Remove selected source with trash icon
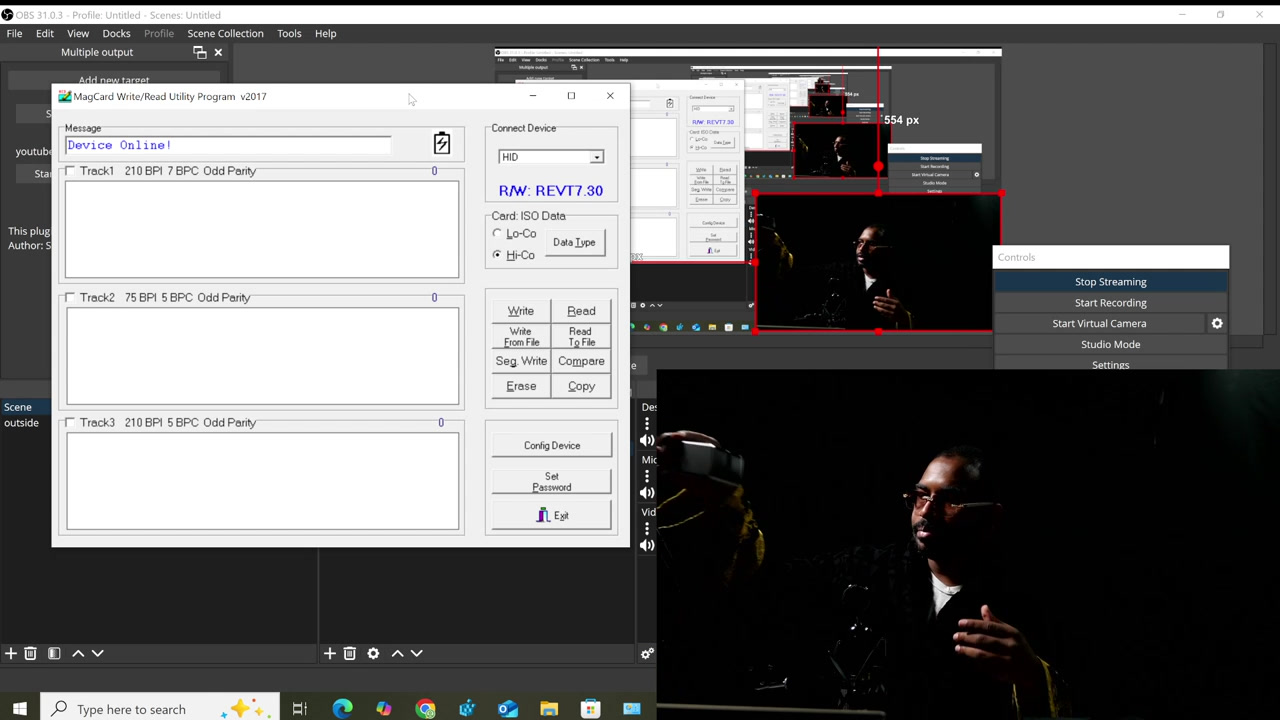The height and width of the screenshot is (720, 1280). click(350, 653)
